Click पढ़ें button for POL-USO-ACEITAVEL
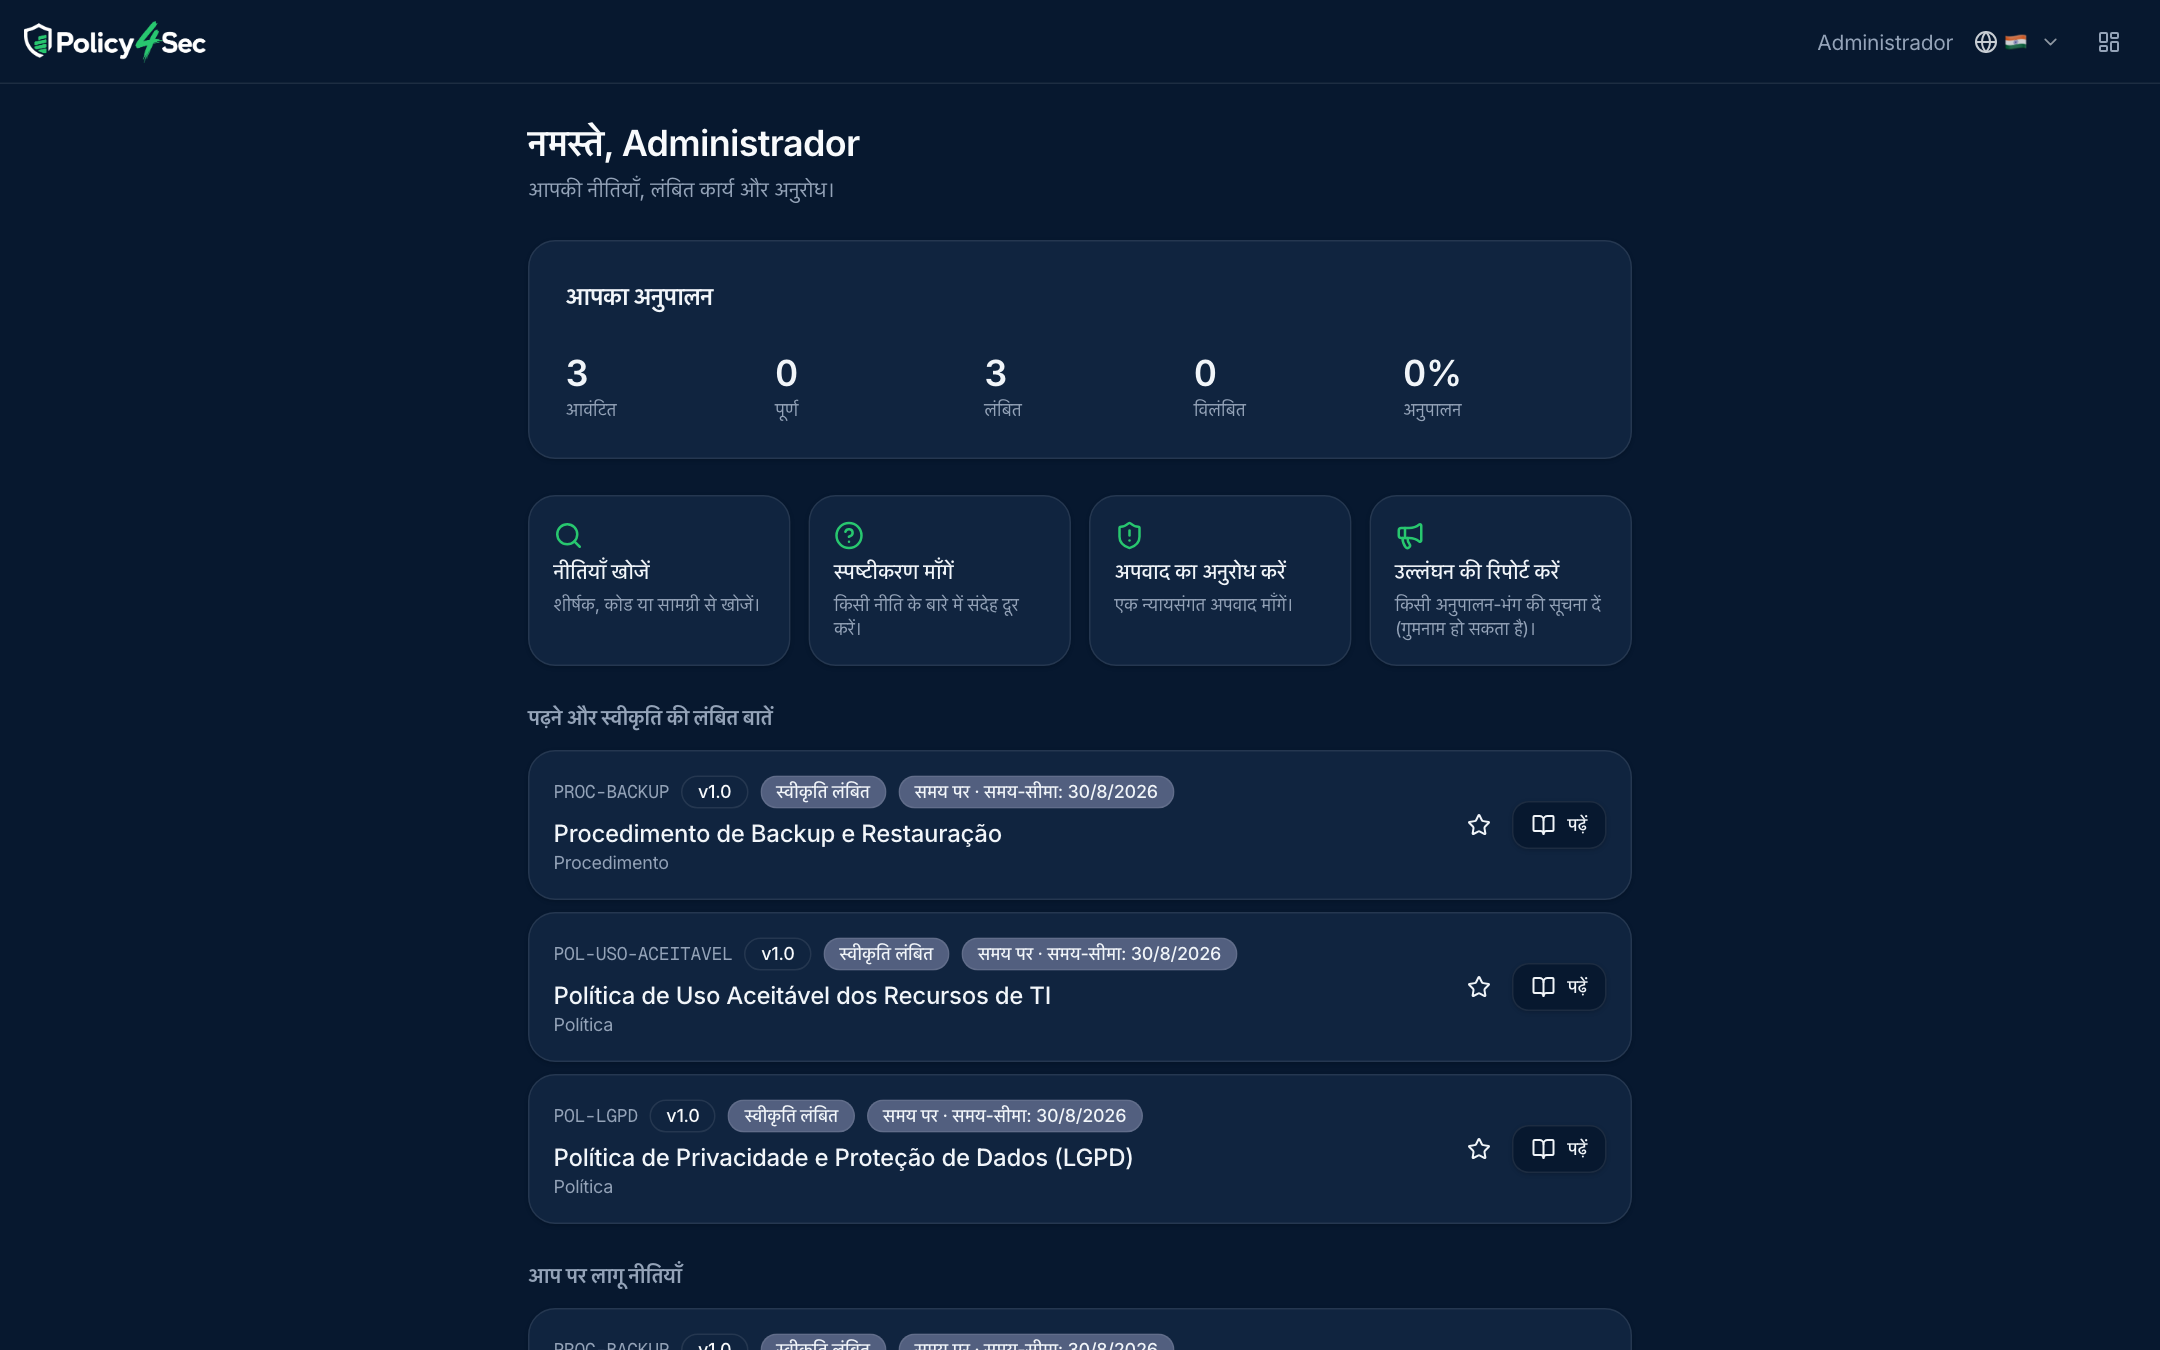Screen dimensions: 2160x1350 point(1559,987)
